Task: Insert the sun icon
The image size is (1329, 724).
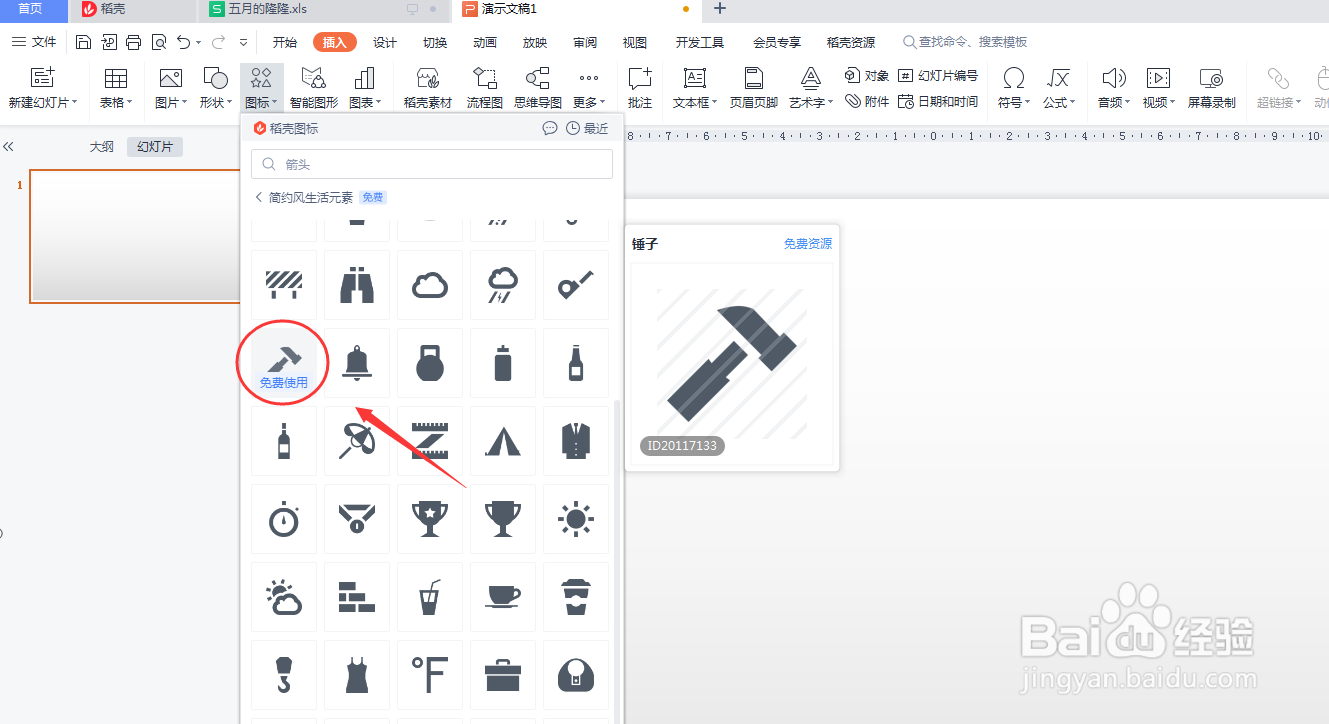Action: tap(576, 518)
